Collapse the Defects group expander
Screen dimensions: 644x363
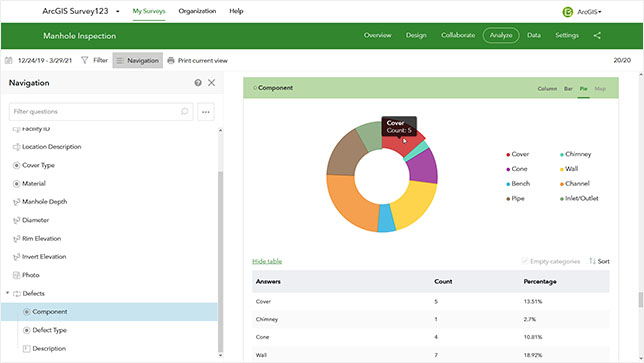coord(7,293)
